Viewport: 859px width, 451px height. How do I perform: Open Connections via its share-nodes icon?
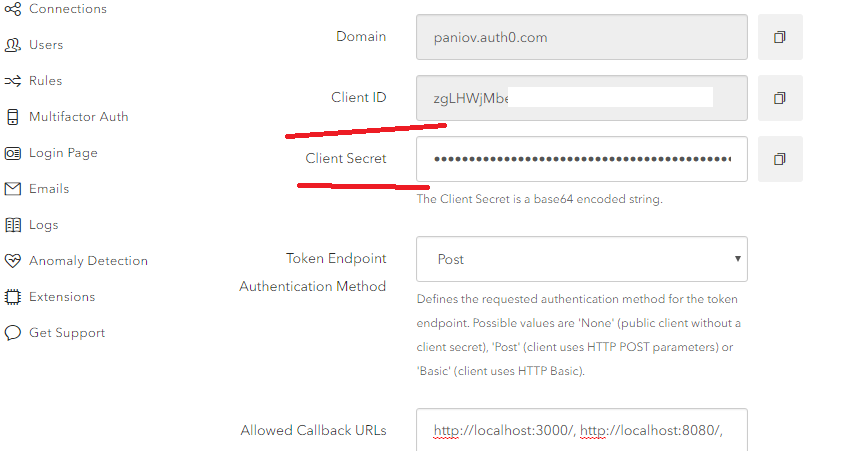click(13, 9)
